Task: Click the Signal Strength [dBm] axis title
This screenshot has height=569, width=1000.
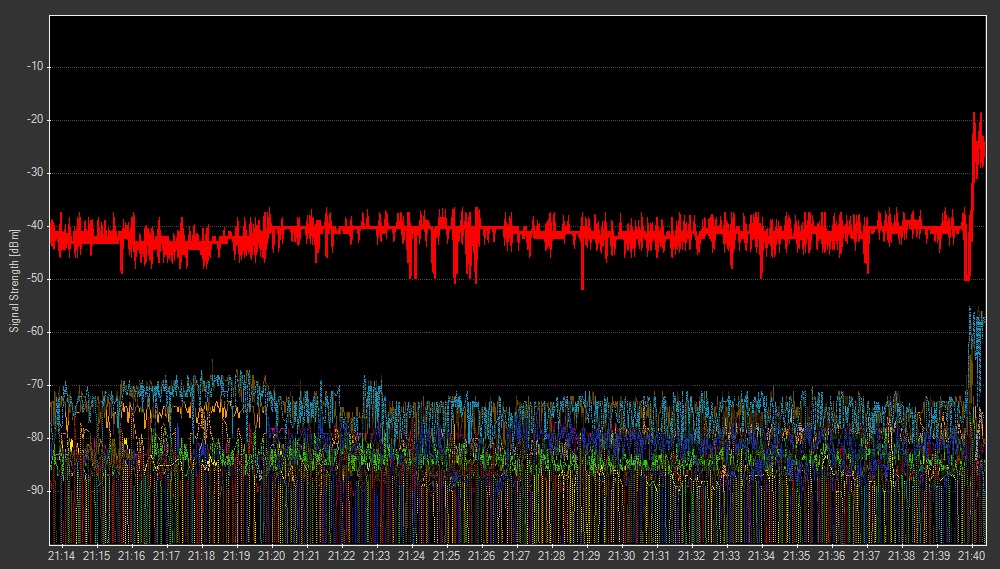Action: (14, 280)
